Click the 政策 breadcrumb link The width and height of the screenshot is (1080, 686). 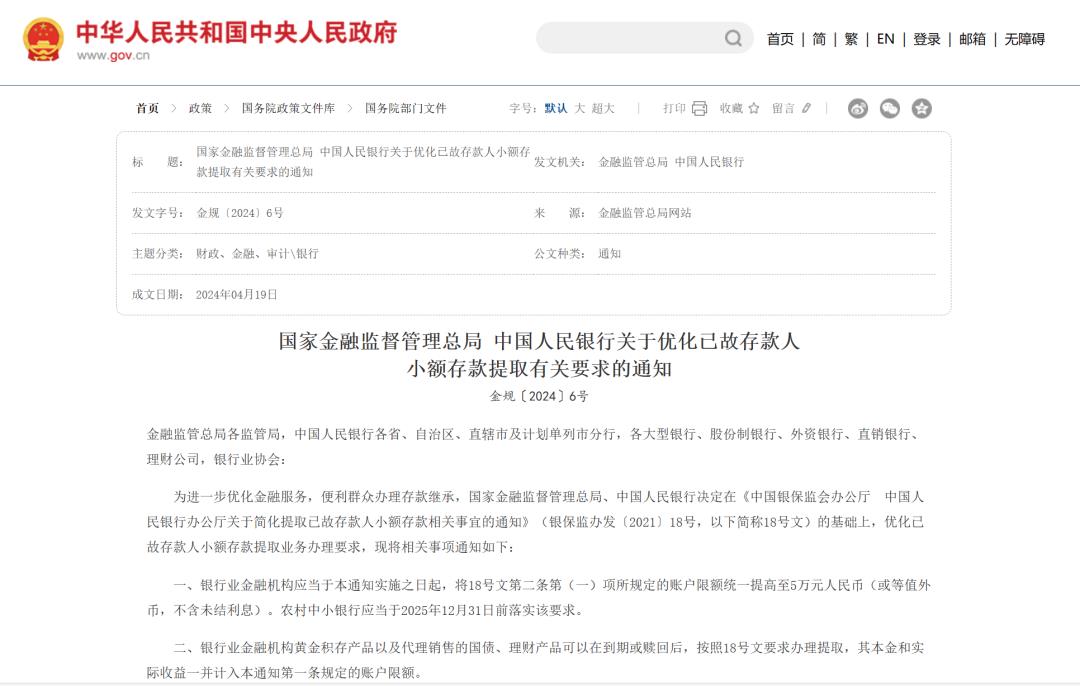[x=200, y=108]
